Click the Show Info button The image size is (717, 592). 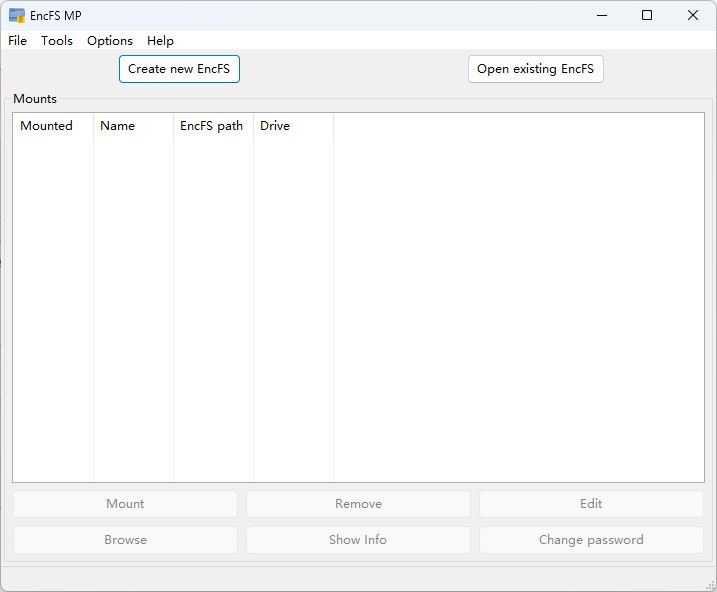[358, 540]
